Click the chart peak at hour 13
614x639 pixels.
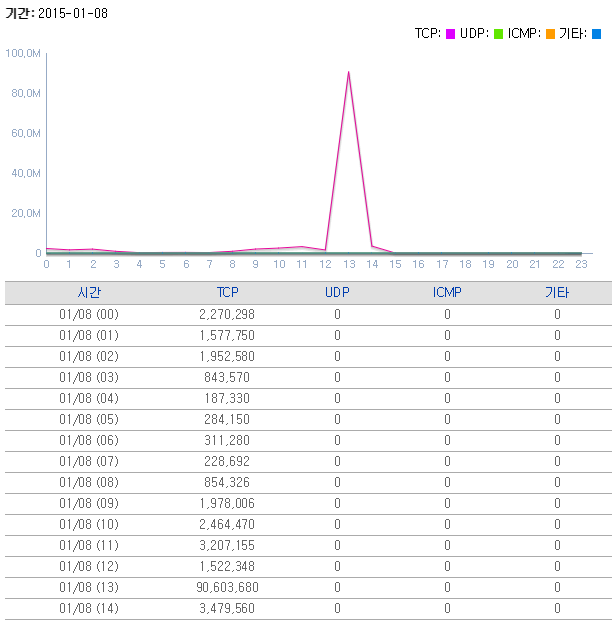pyautogui.click(x=348, y=72)
